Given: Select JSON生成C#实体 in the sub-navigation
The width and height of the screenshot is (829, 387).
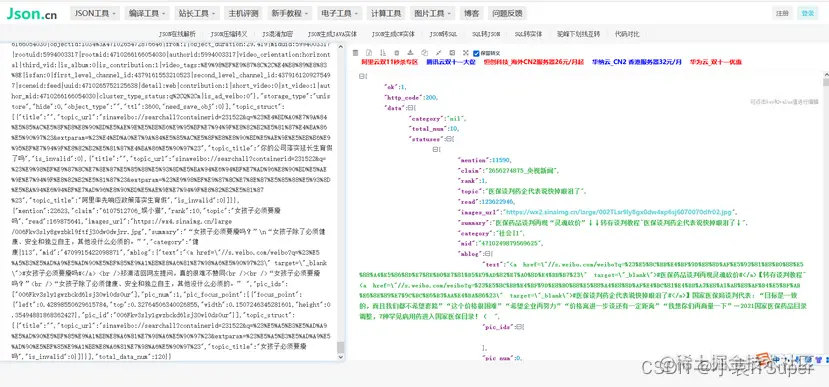Looking at the screenshot, I should click(393, 34).
